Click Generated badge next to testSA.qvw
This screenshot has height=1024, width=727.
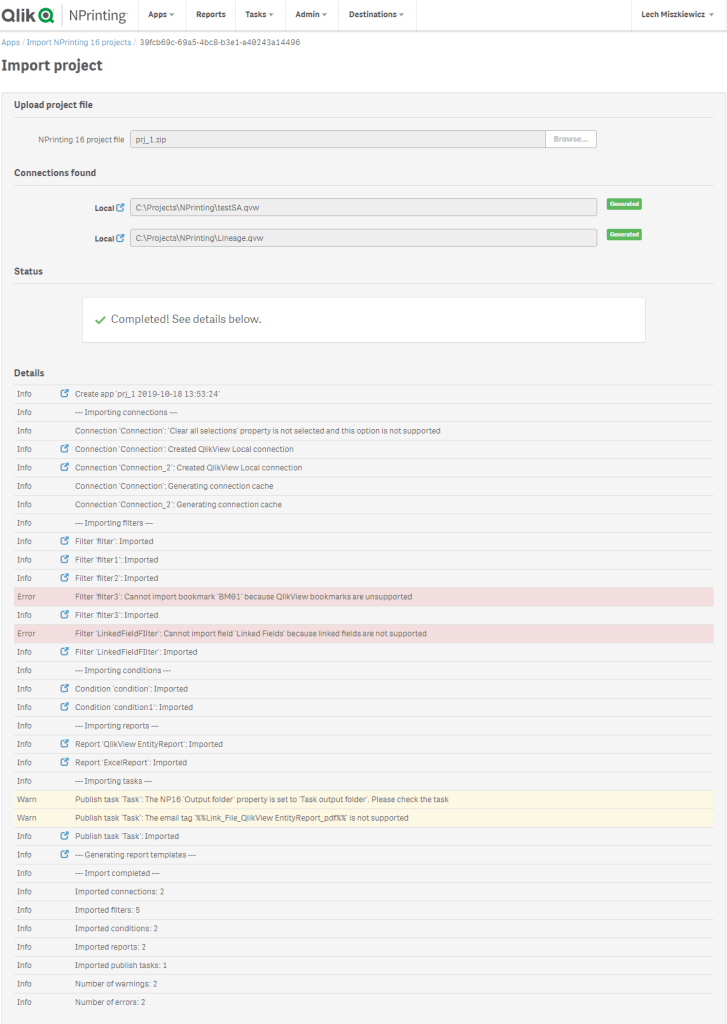point(624,204)
